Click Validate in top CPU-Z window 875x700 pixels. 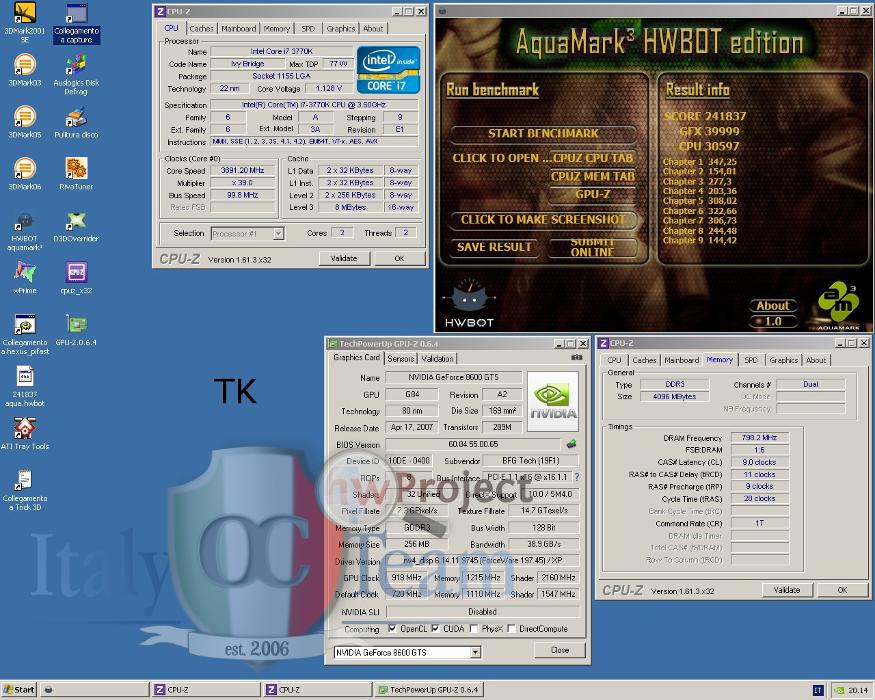(x=344, y=258)
